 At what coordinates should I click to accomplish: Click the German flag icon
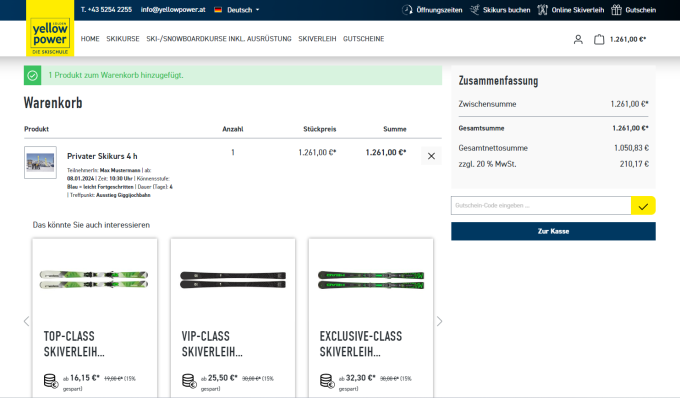pyautogui.click(x=218, y=10)
